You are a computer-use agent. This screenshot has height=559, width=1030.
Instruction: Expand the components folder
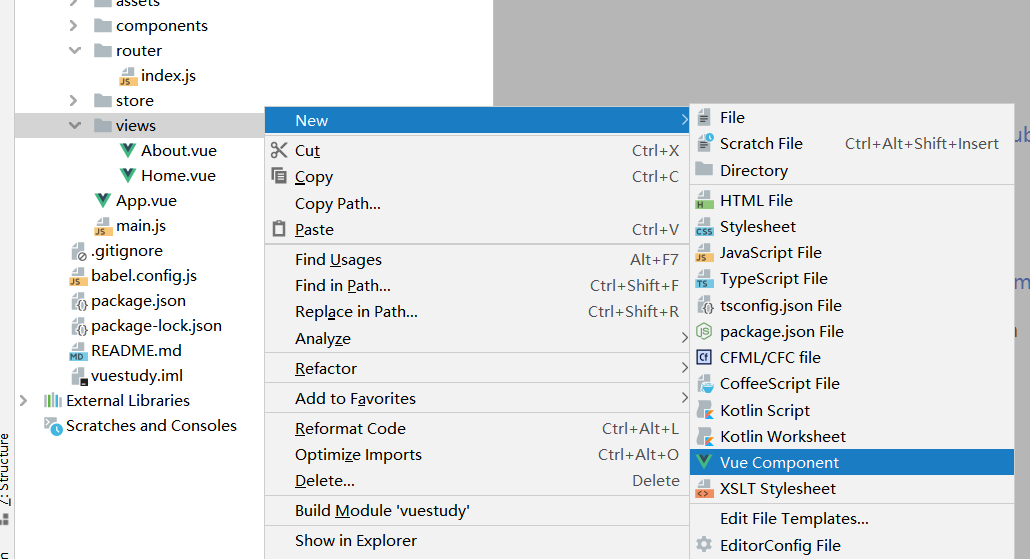(x=74, y=26)
